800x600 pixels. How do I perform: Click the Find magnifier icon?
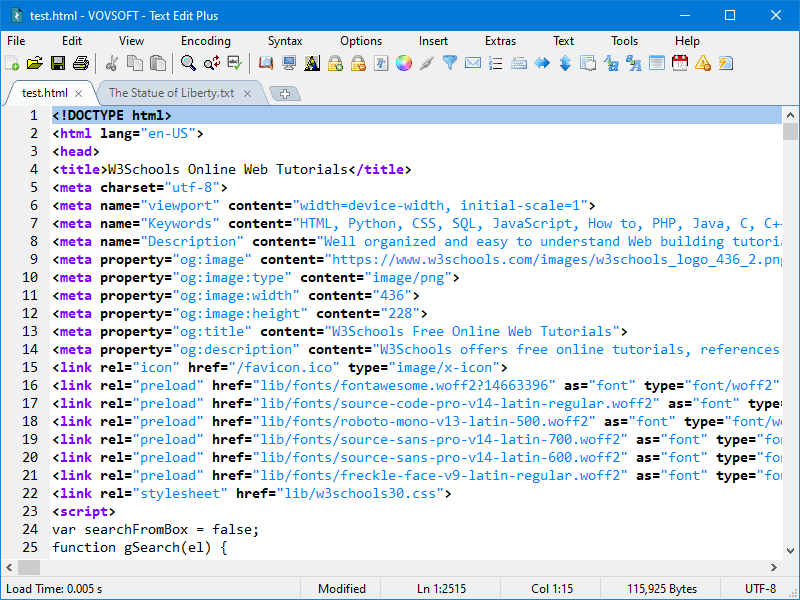click(x=188, y=63)
